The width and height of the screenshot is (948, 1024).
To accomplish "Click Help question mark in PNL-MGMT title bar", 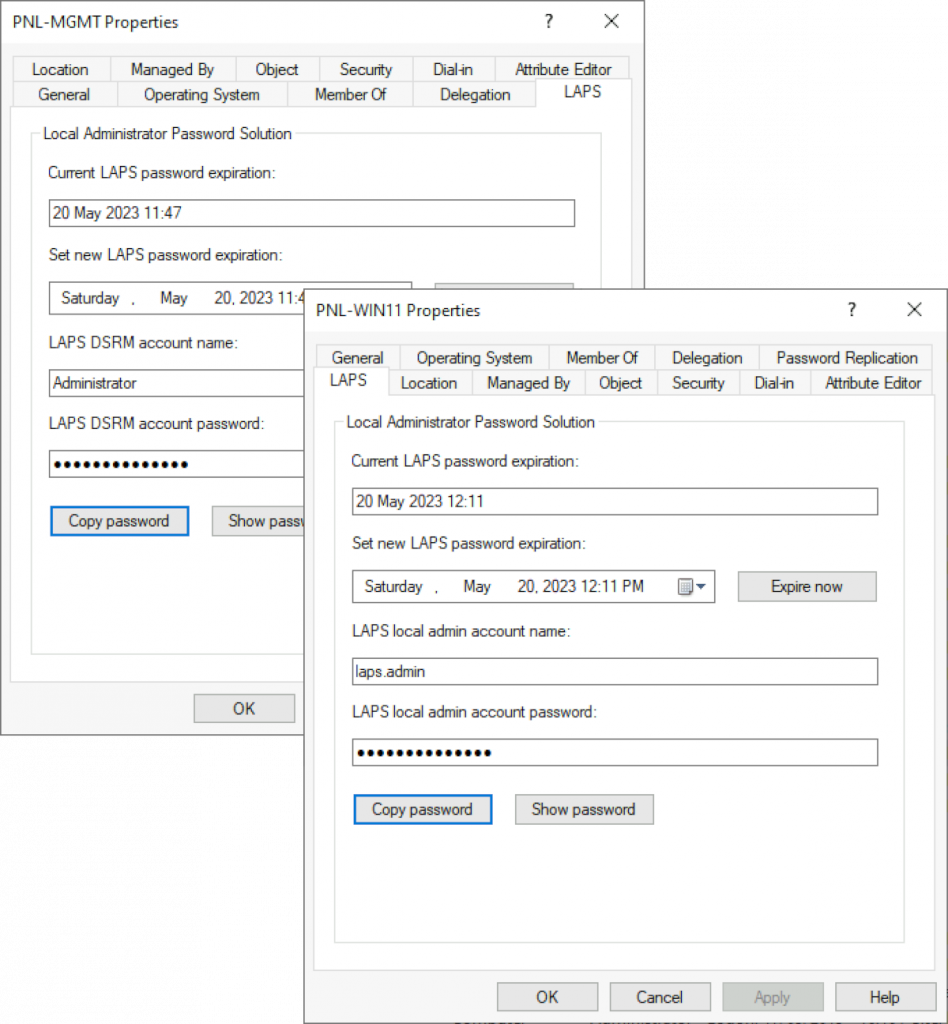I will tap(548, 22).
